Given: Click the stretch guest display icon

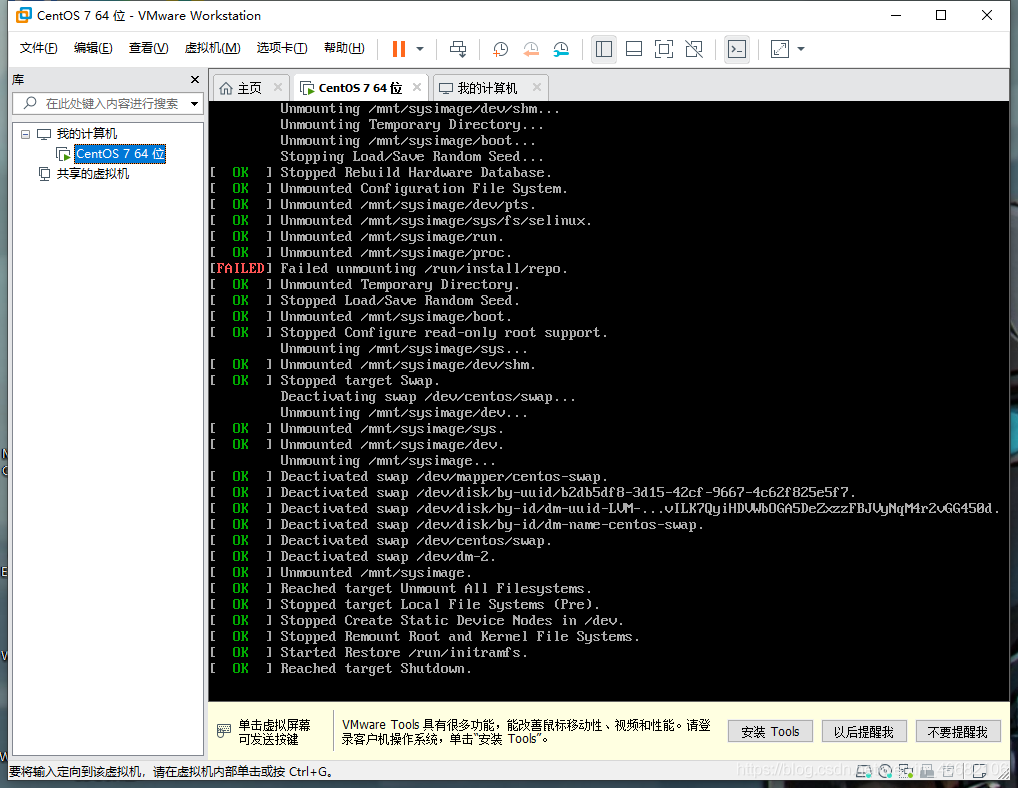Looking at the screenshot, I should [x=780, y=49].
